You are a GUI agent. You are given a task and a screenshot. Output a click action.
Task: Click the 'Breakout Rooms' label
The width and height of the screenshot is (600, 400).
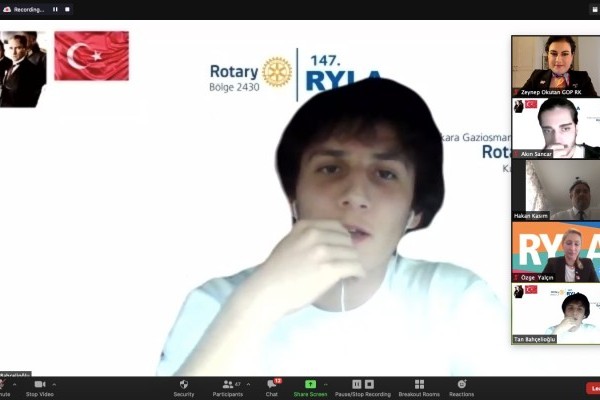tap(419, 394)
